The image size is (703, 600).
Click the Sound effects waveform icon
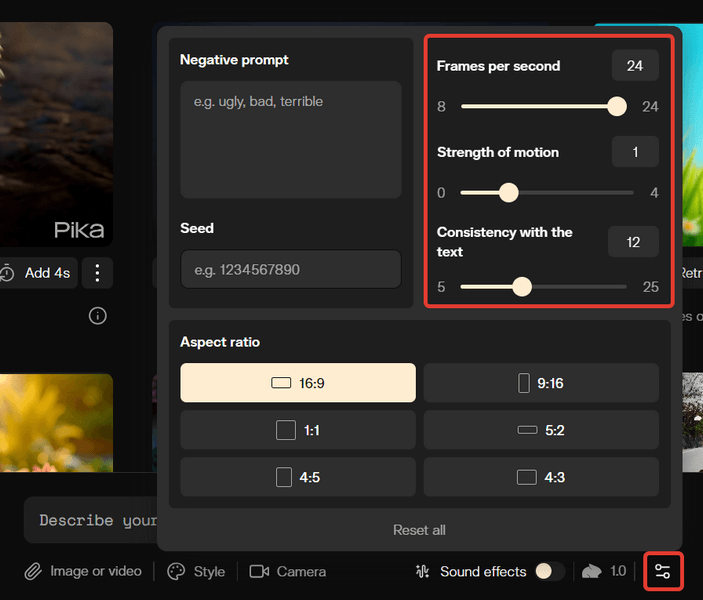coord(422,571)
